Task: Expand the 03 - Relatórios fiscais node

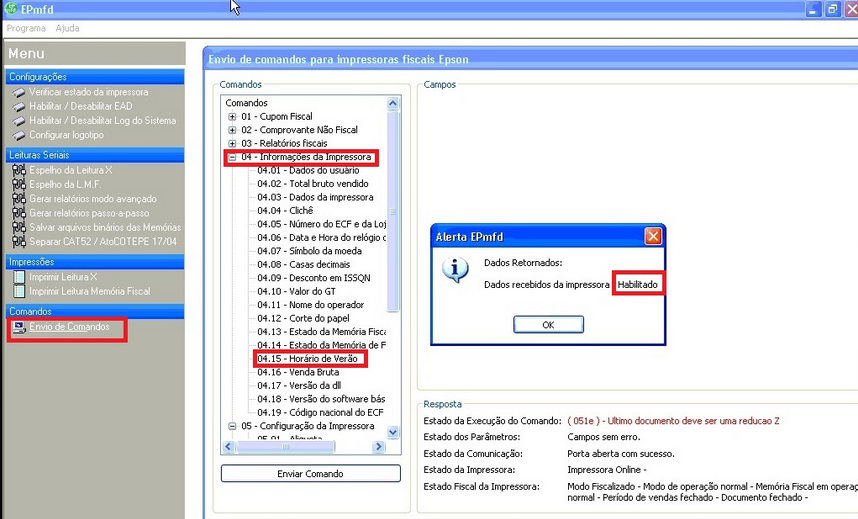Action: [232, 144]
